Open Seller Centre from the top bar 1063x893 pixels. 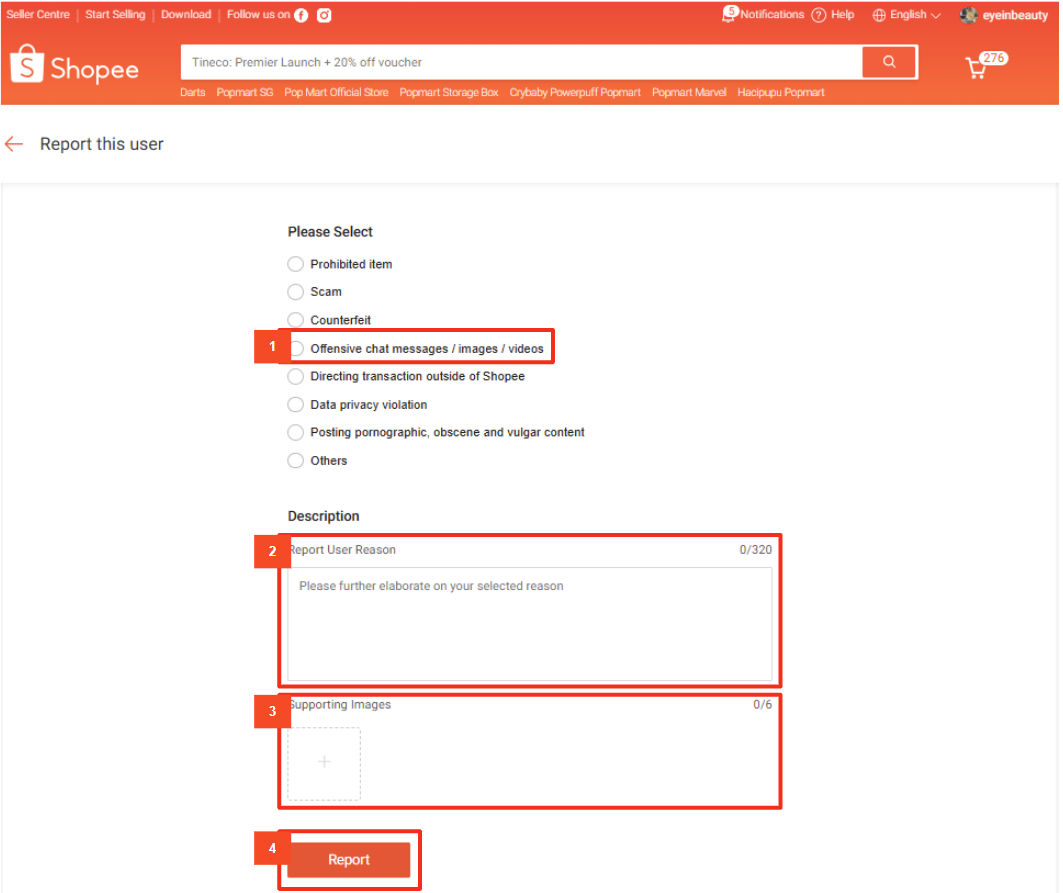coord(38,14)
